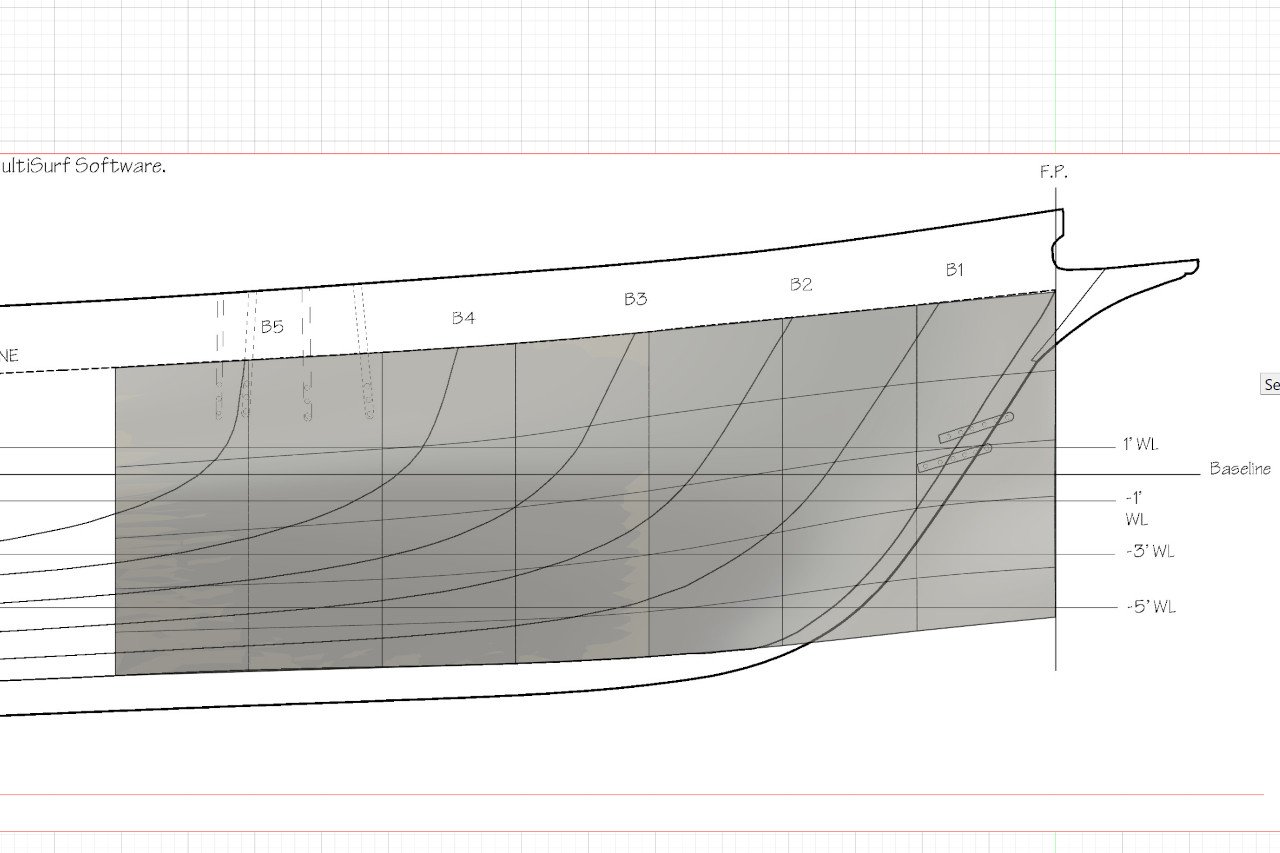The height and width of the screenshot is (853, 1280).
Task: Select the B1 buttock label
Action: coord(955,270)
